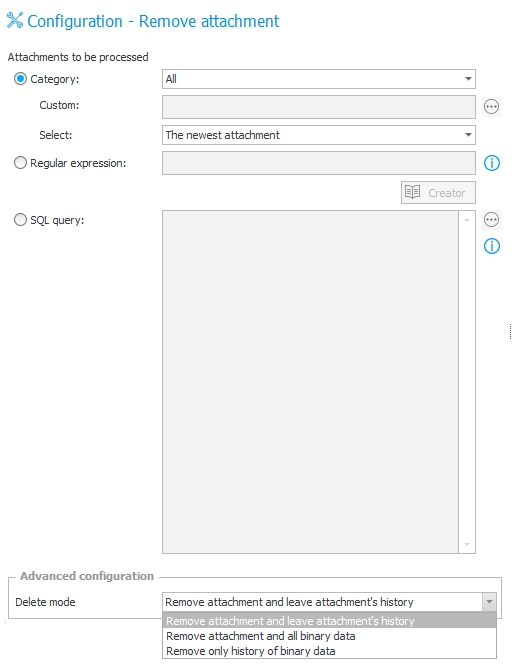Select the Regular expression radio button
The height and width of the screenshot is (670, 519).
coord(20,163)
